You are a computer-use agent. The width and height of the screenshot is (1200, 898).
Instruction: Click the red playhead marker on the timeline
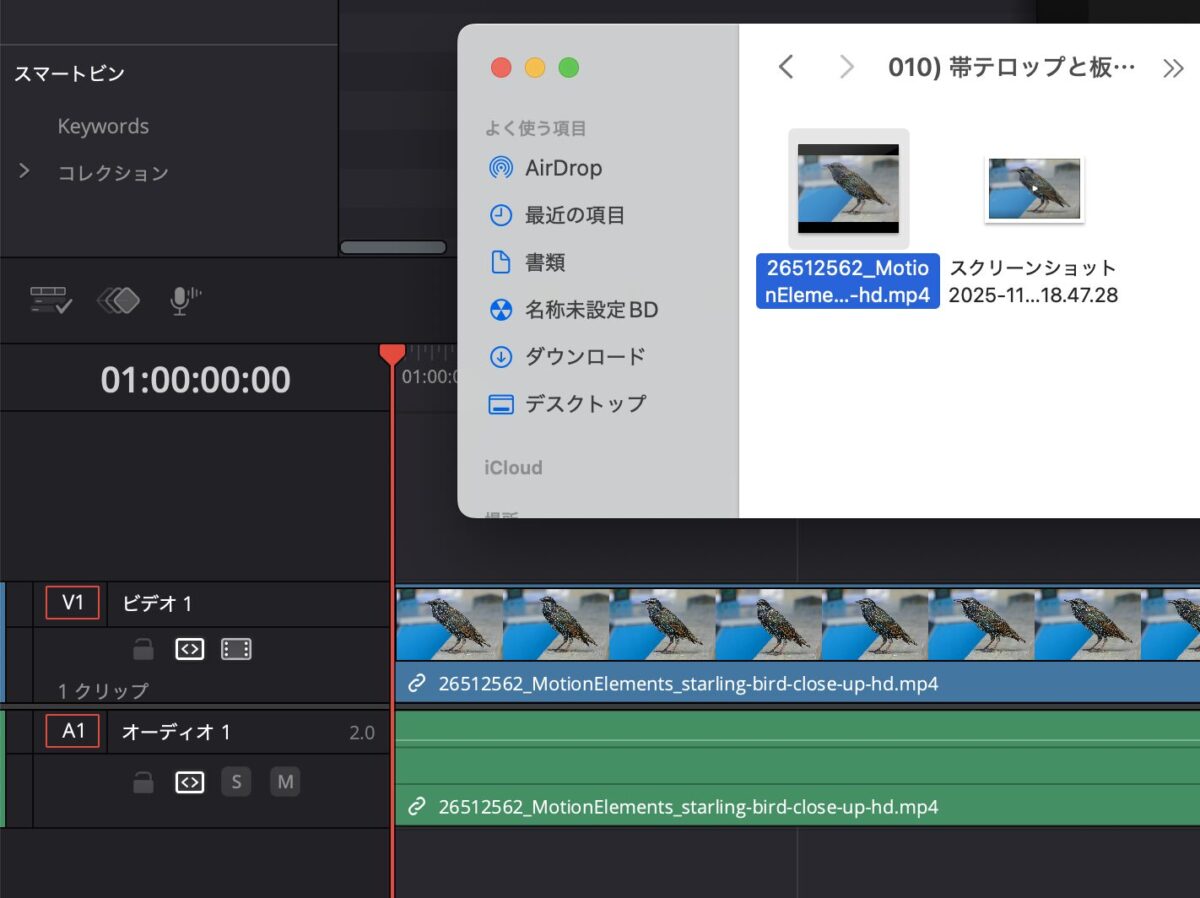[392, 353]
